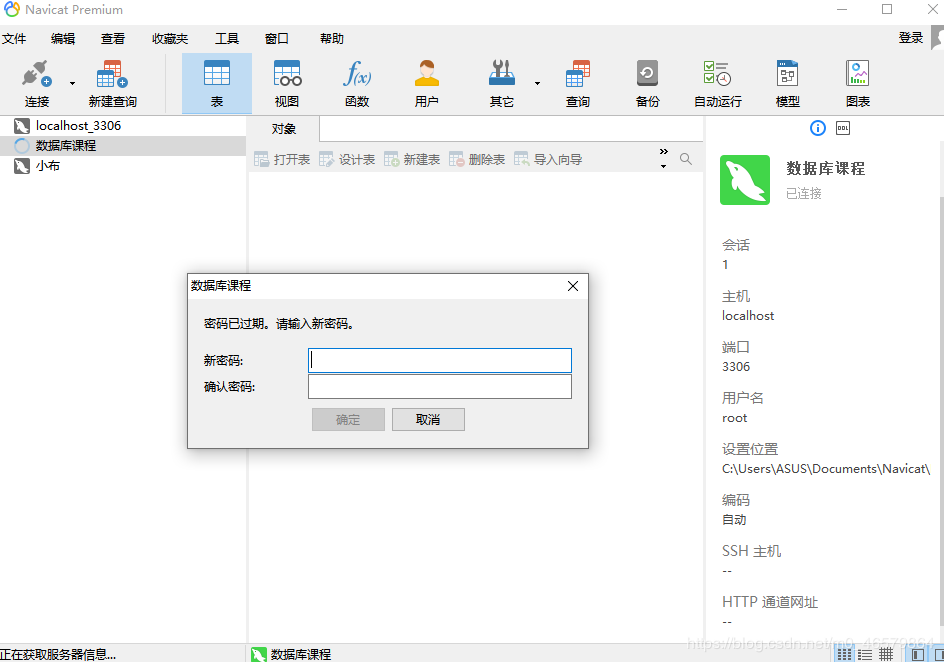Open the 其它 objects dropdown
Screen dimensions: 944x662
(x=535, y=82)
